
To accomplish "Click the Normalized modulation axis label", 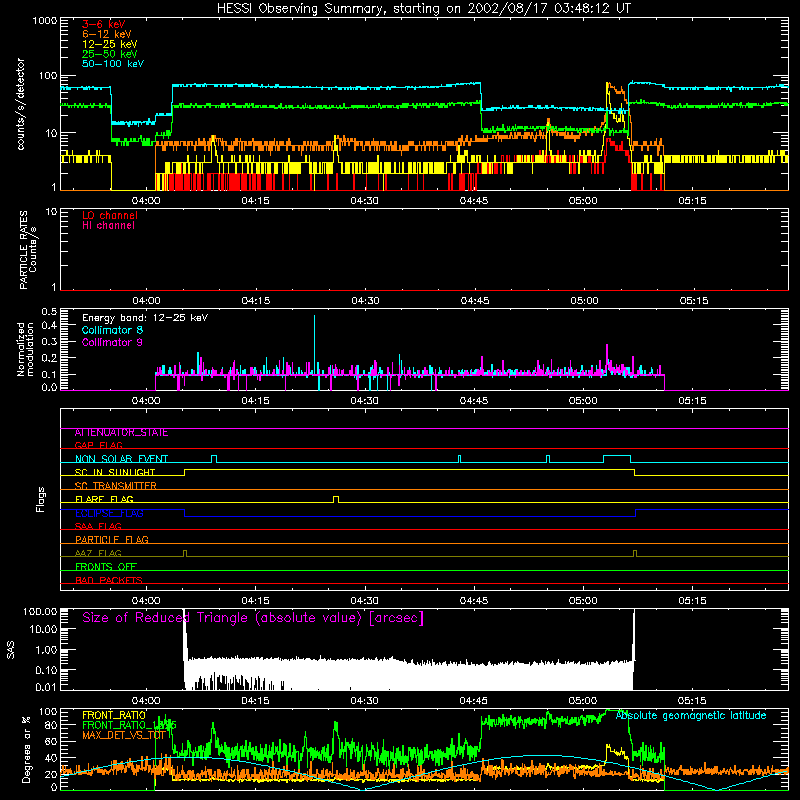I will tap(25, 349).
